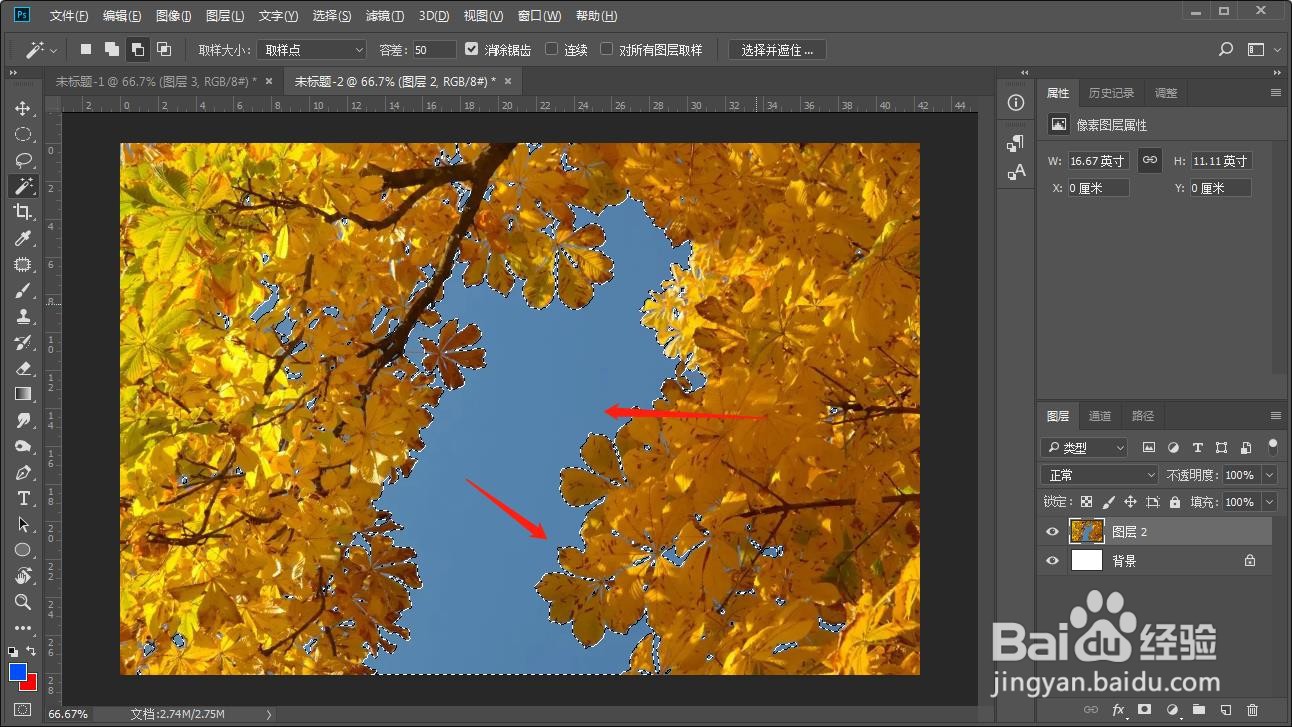
Task: Expand the opacity 100% dropdown arrow
Action: pyautogui.click(x=1270, y=475)
